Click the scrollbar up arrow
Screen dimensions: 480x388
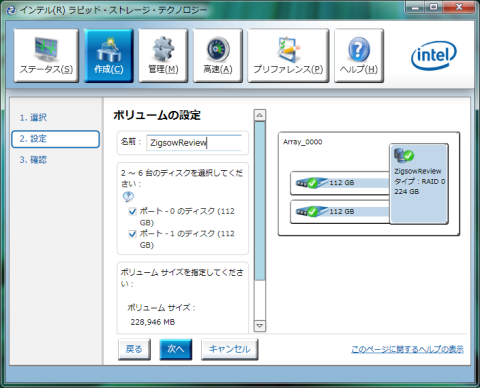(260, 115)
